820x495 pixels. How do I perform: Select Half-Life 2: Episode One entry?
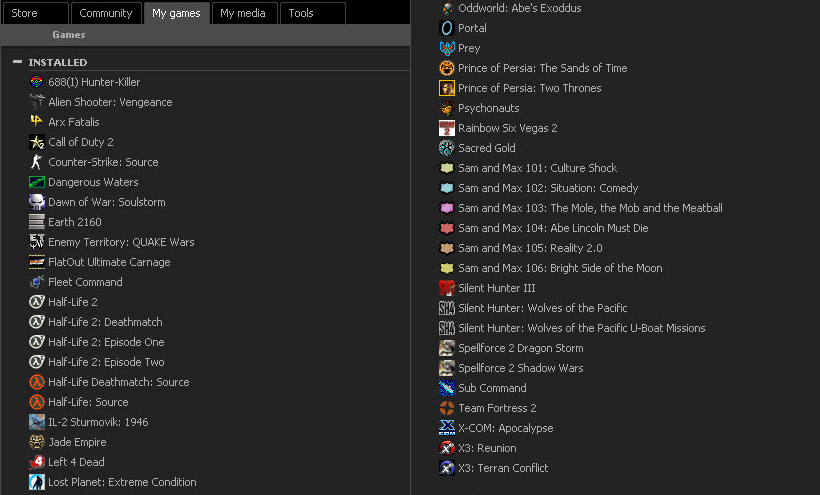[x=106, y=342]
